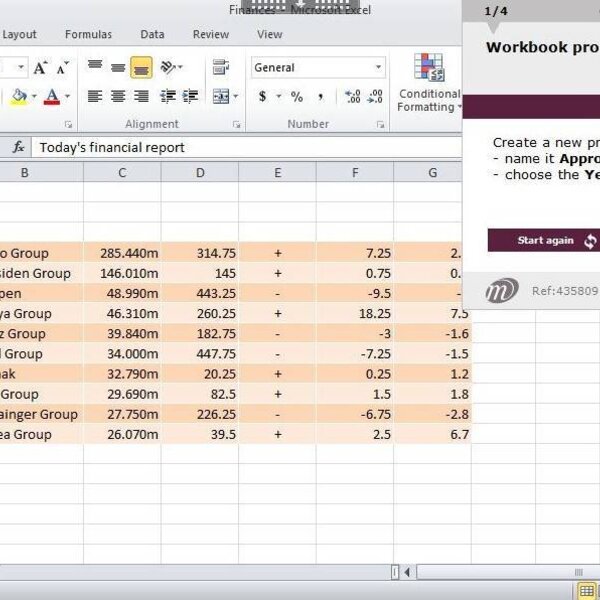Select column E header
The image size is (600, 600).
(277, 173)
